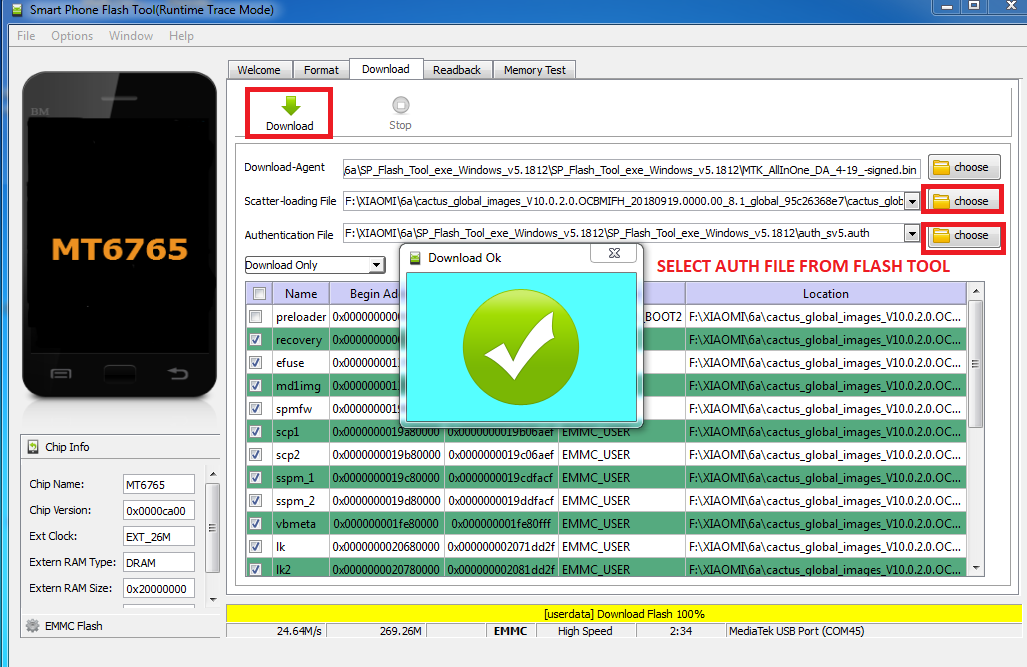This screenshot has width=1027, height=667.
Task: Click the Chip Info scroll up arrow
Action: click(212, 474)
